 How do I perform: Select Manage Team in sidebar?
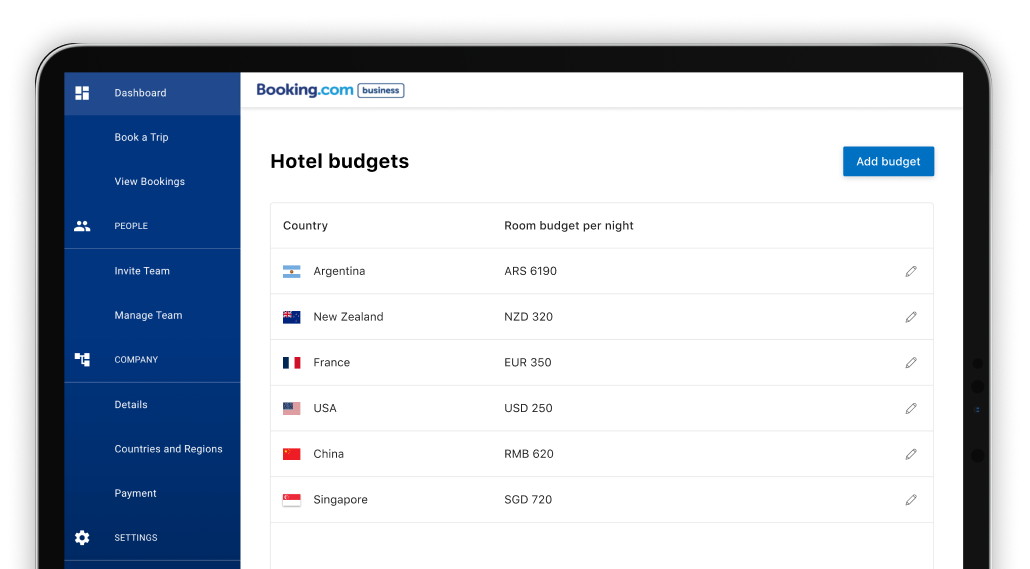pyautogui.click(x=148, y=315)
